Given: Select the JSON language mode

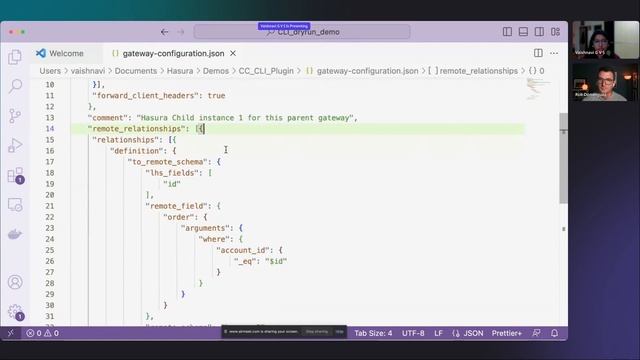Looking at the screenshot, I should (x=468, y=333).
